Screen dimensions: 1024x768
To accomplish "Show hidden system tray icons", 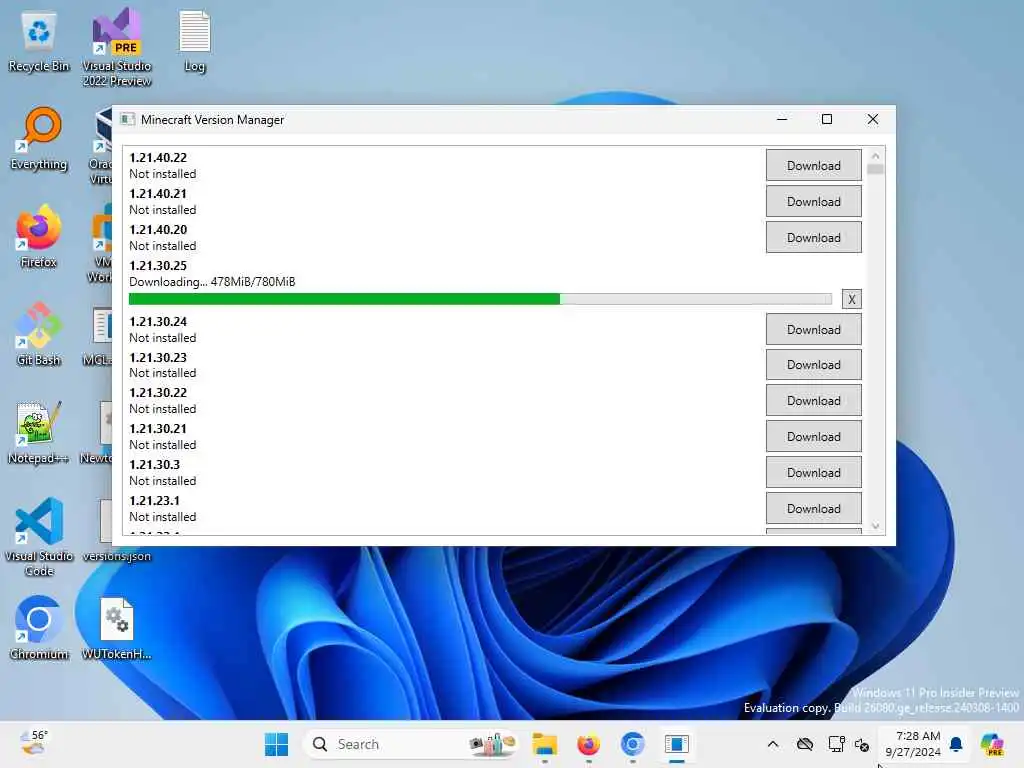I will click(x=773, y=744).
